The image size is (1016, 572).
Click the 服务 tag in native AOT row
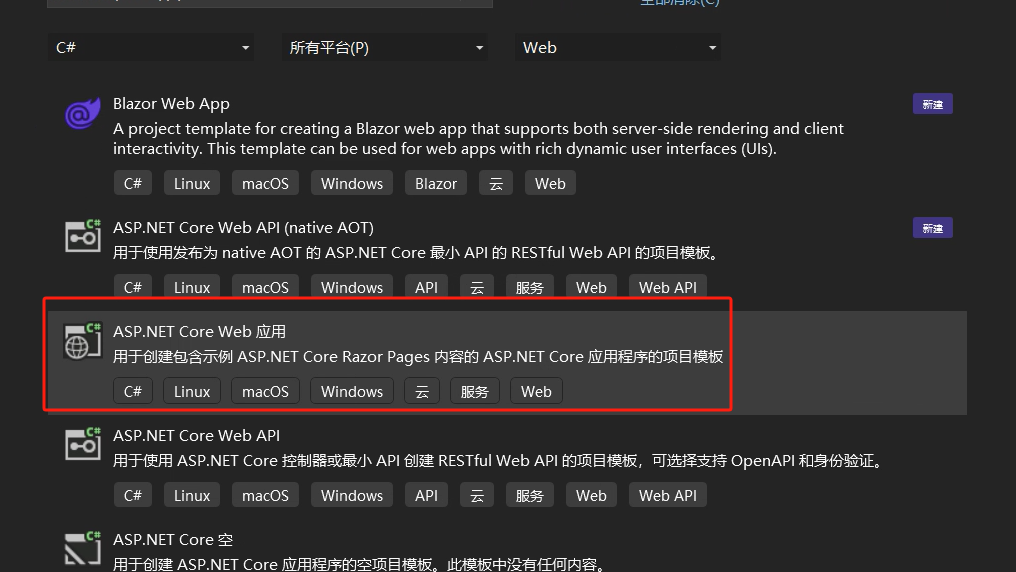529,287
